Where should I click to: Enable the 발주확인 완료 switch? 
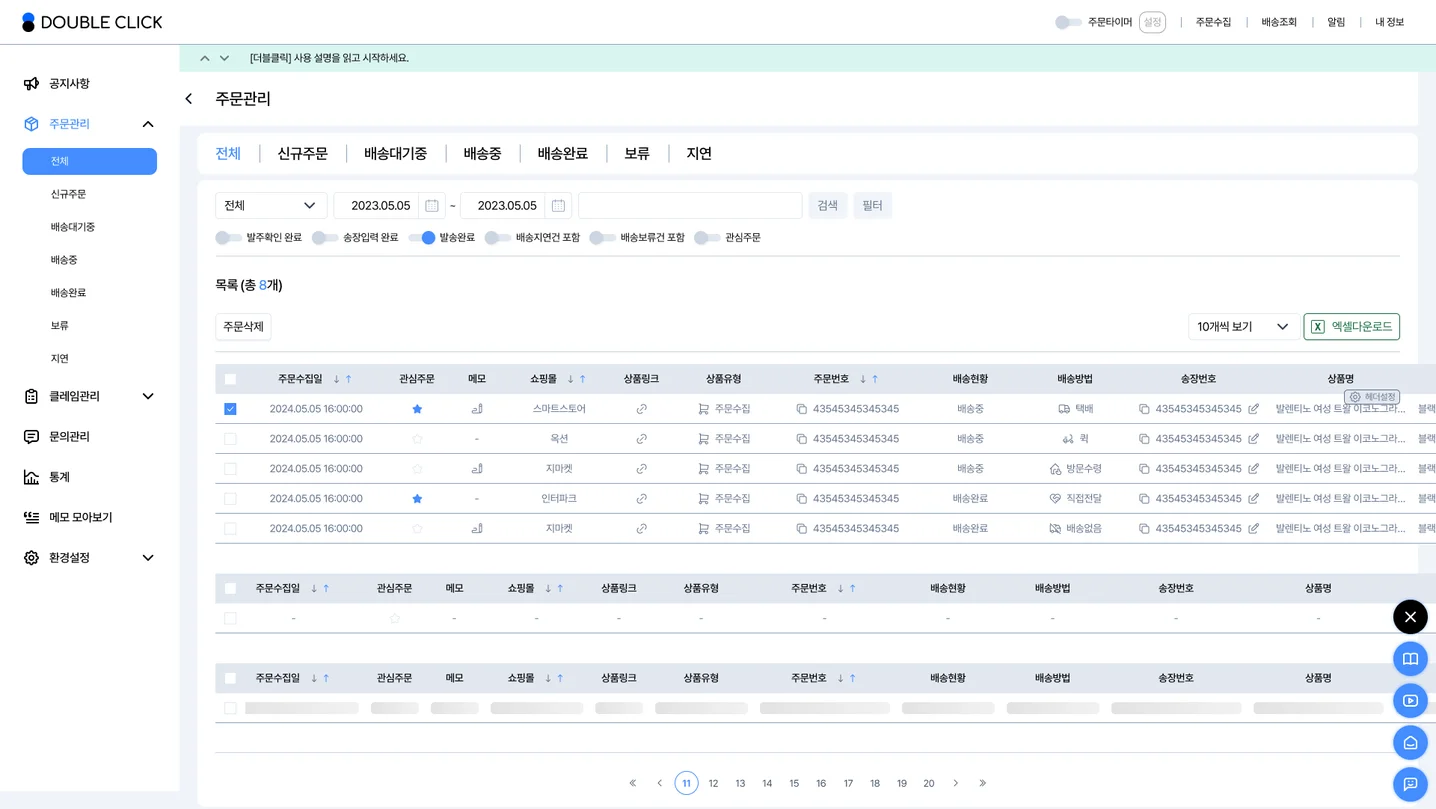pyautogui.click(x=228, y=238)
